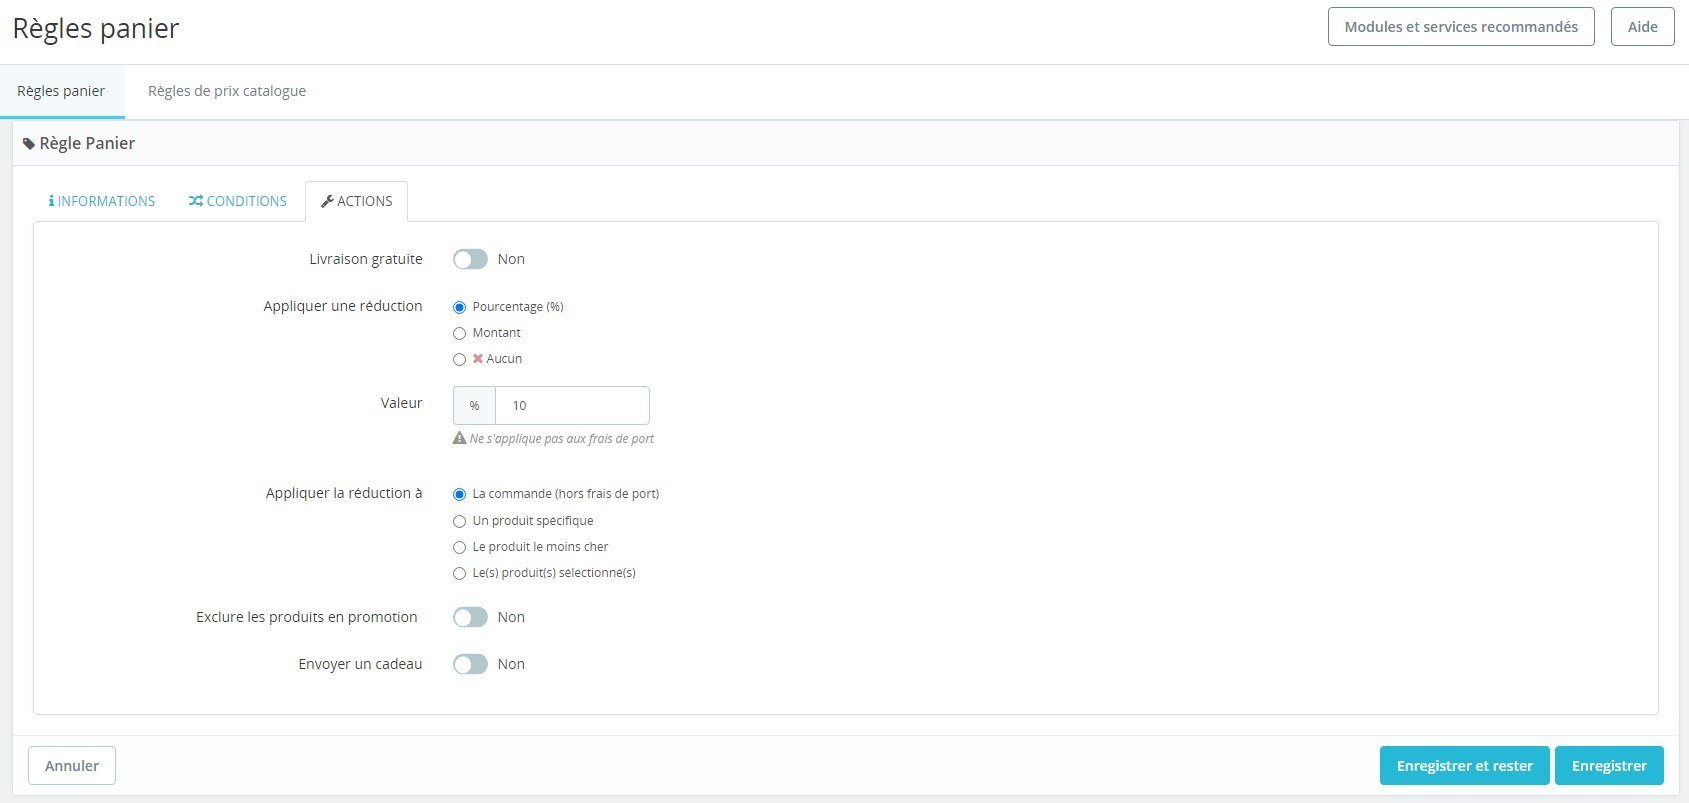Screen dimensions: 1689x803
Task: Open the CONDITIONS tab
Action: click(x=238, y=201)
